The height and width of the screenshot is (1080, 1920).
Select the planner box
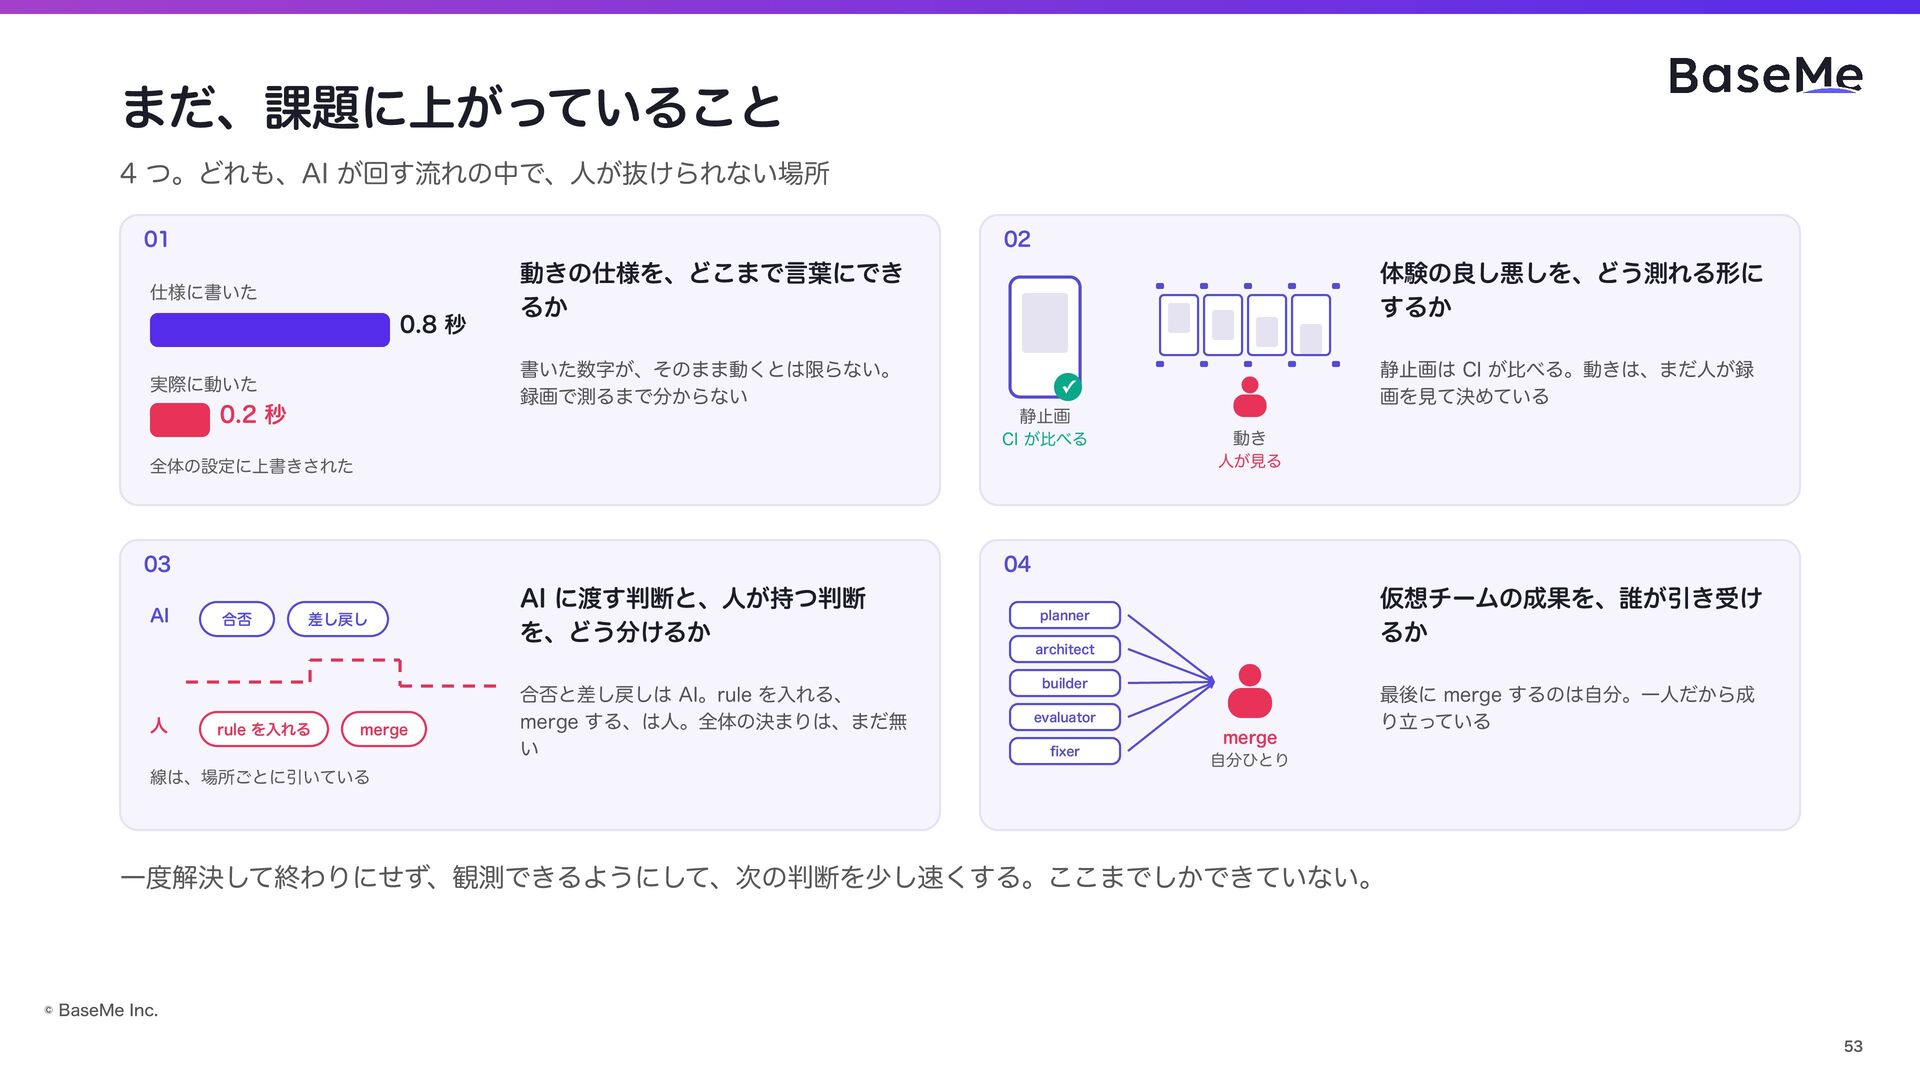coord(1065,615)
